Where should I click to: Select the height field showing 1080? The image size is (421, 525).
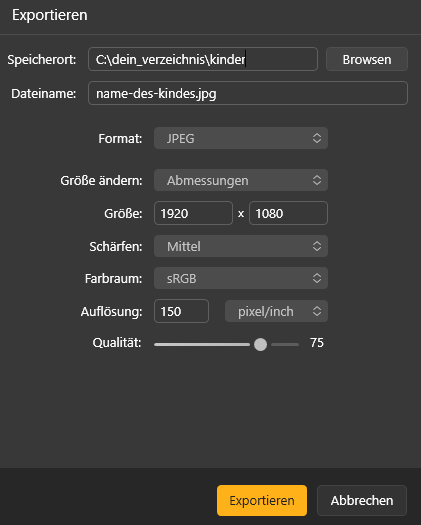pos(288,213)
